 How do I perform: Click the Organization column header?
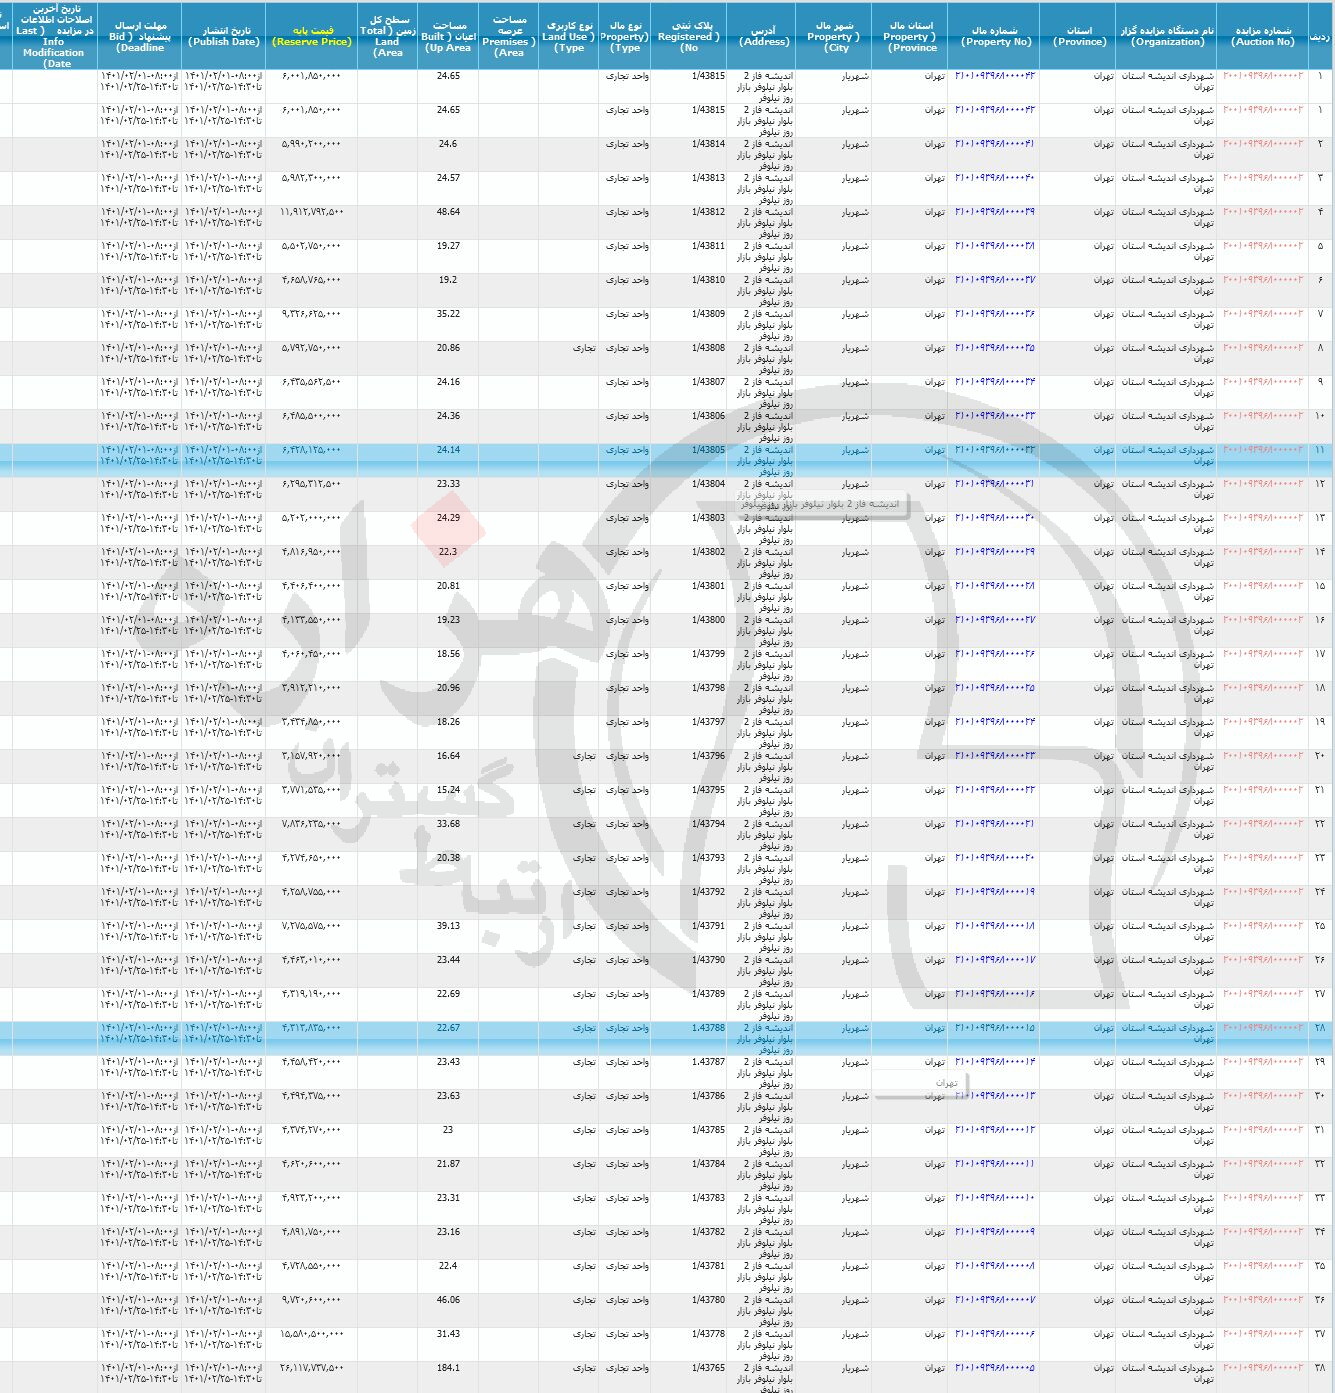pos(1166,36)
